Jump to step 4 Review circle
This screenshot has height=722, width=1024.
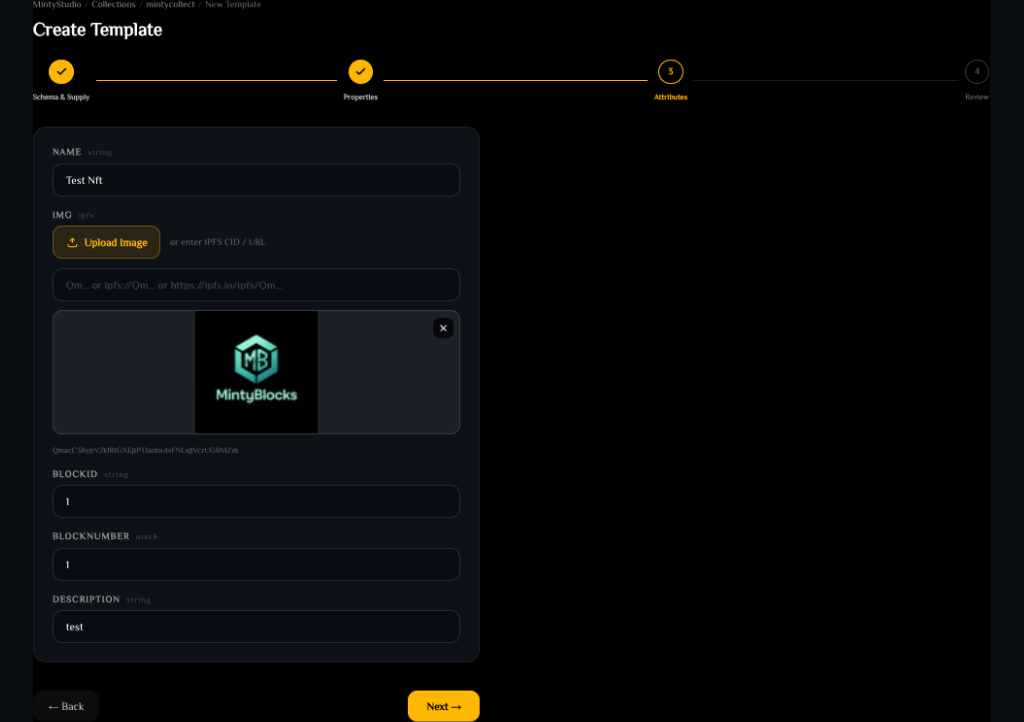pos(976,72)
